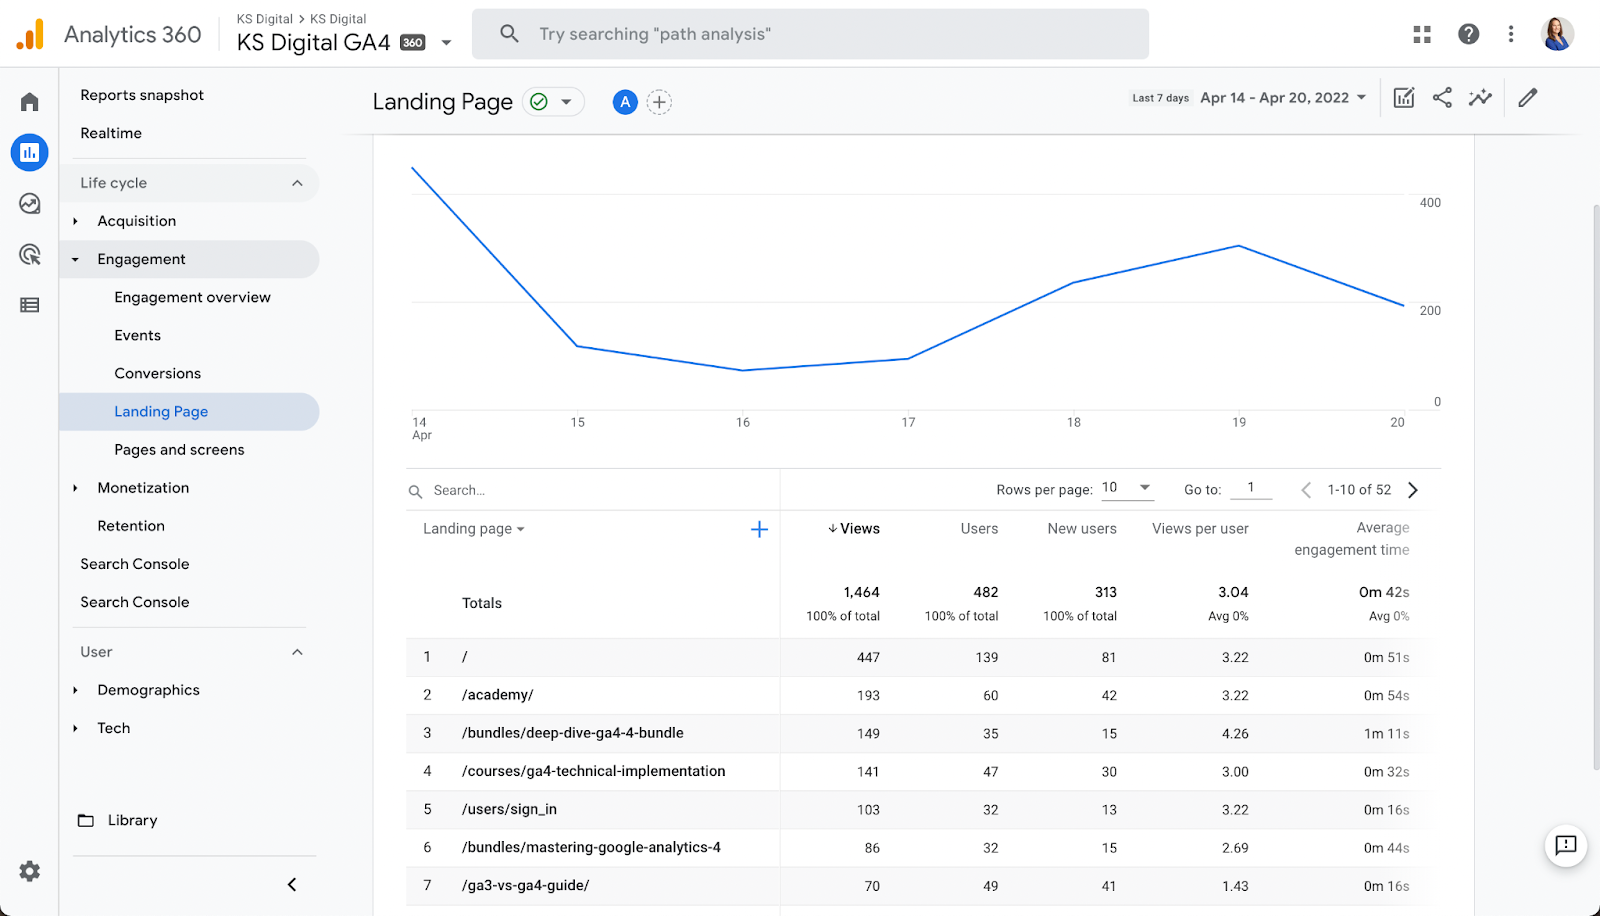Viewport: 1600px width, 916px height.
Task: Sort the table by Views
Action: [854, 529]
